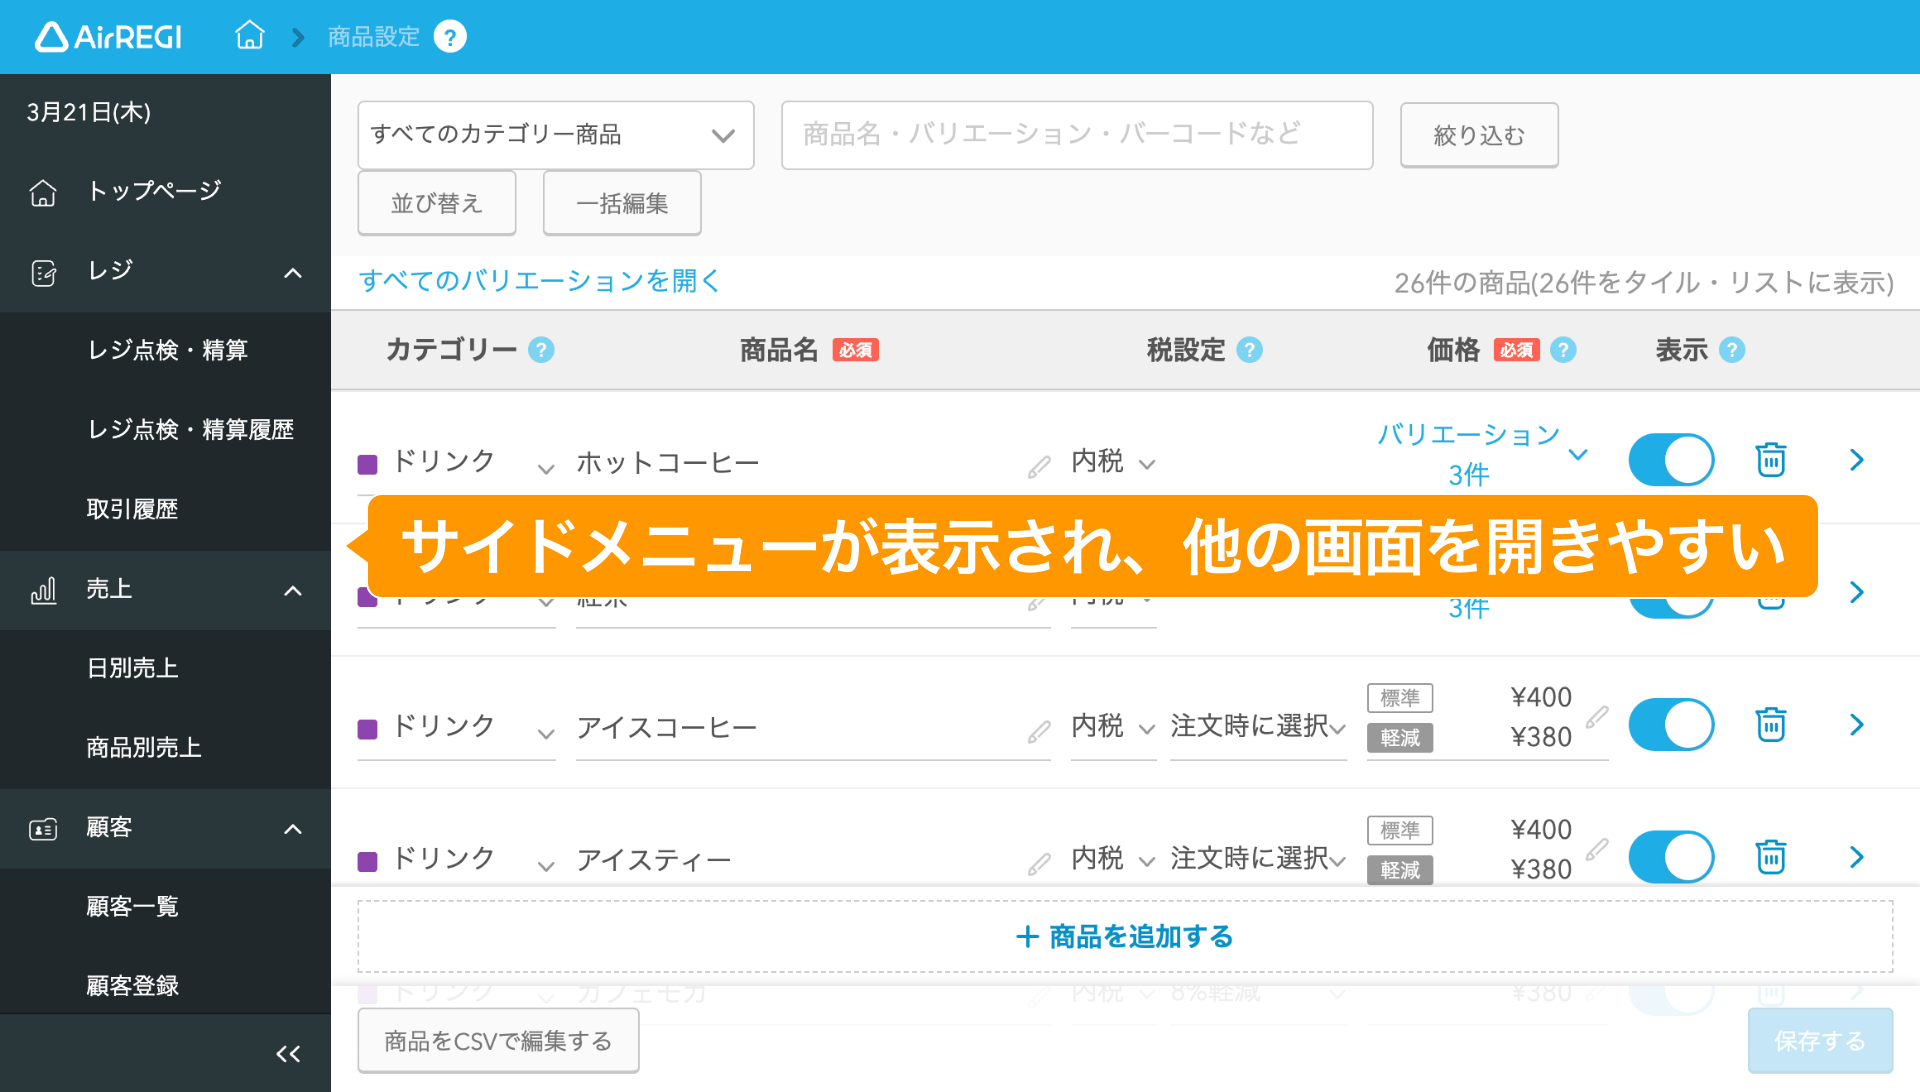Click the 顧客 card icon in sidebar
Viewport: 1920px width, 1092px height.
tap(43, 829)
